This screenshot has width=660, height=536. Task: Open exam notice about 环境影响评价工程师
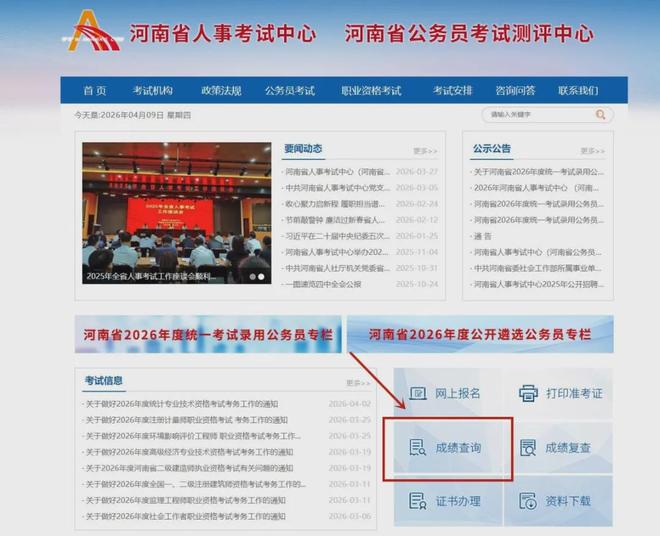[193, 436]
